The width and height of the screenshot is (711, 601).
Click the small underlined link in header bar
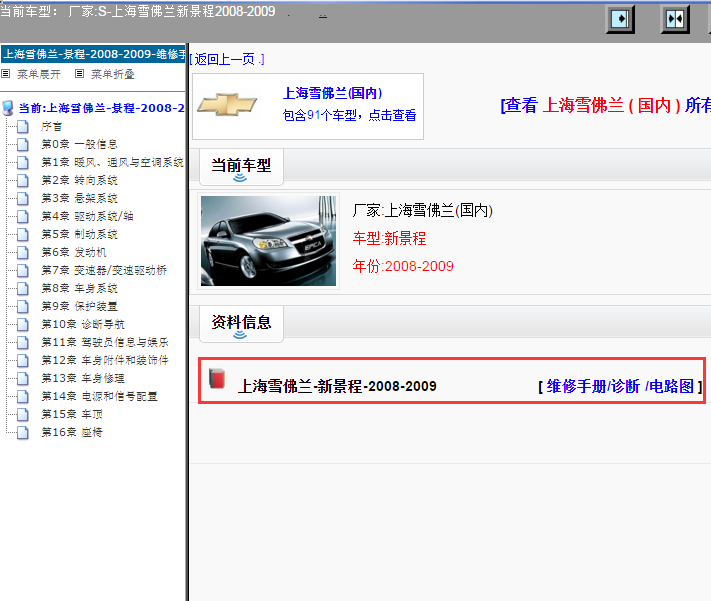click(x=323, y=16)
